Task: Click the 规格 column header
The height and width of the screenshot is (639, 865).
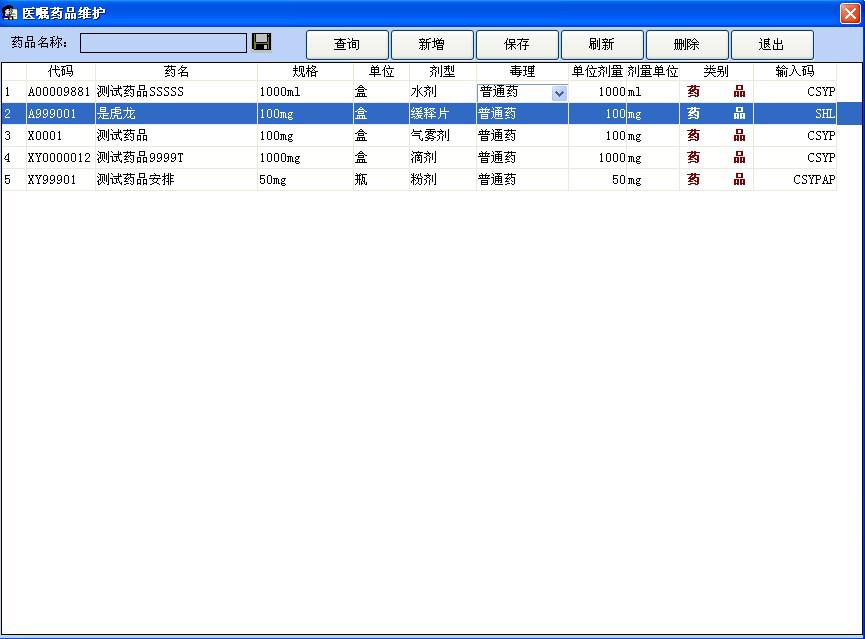Action: point(305,72)
